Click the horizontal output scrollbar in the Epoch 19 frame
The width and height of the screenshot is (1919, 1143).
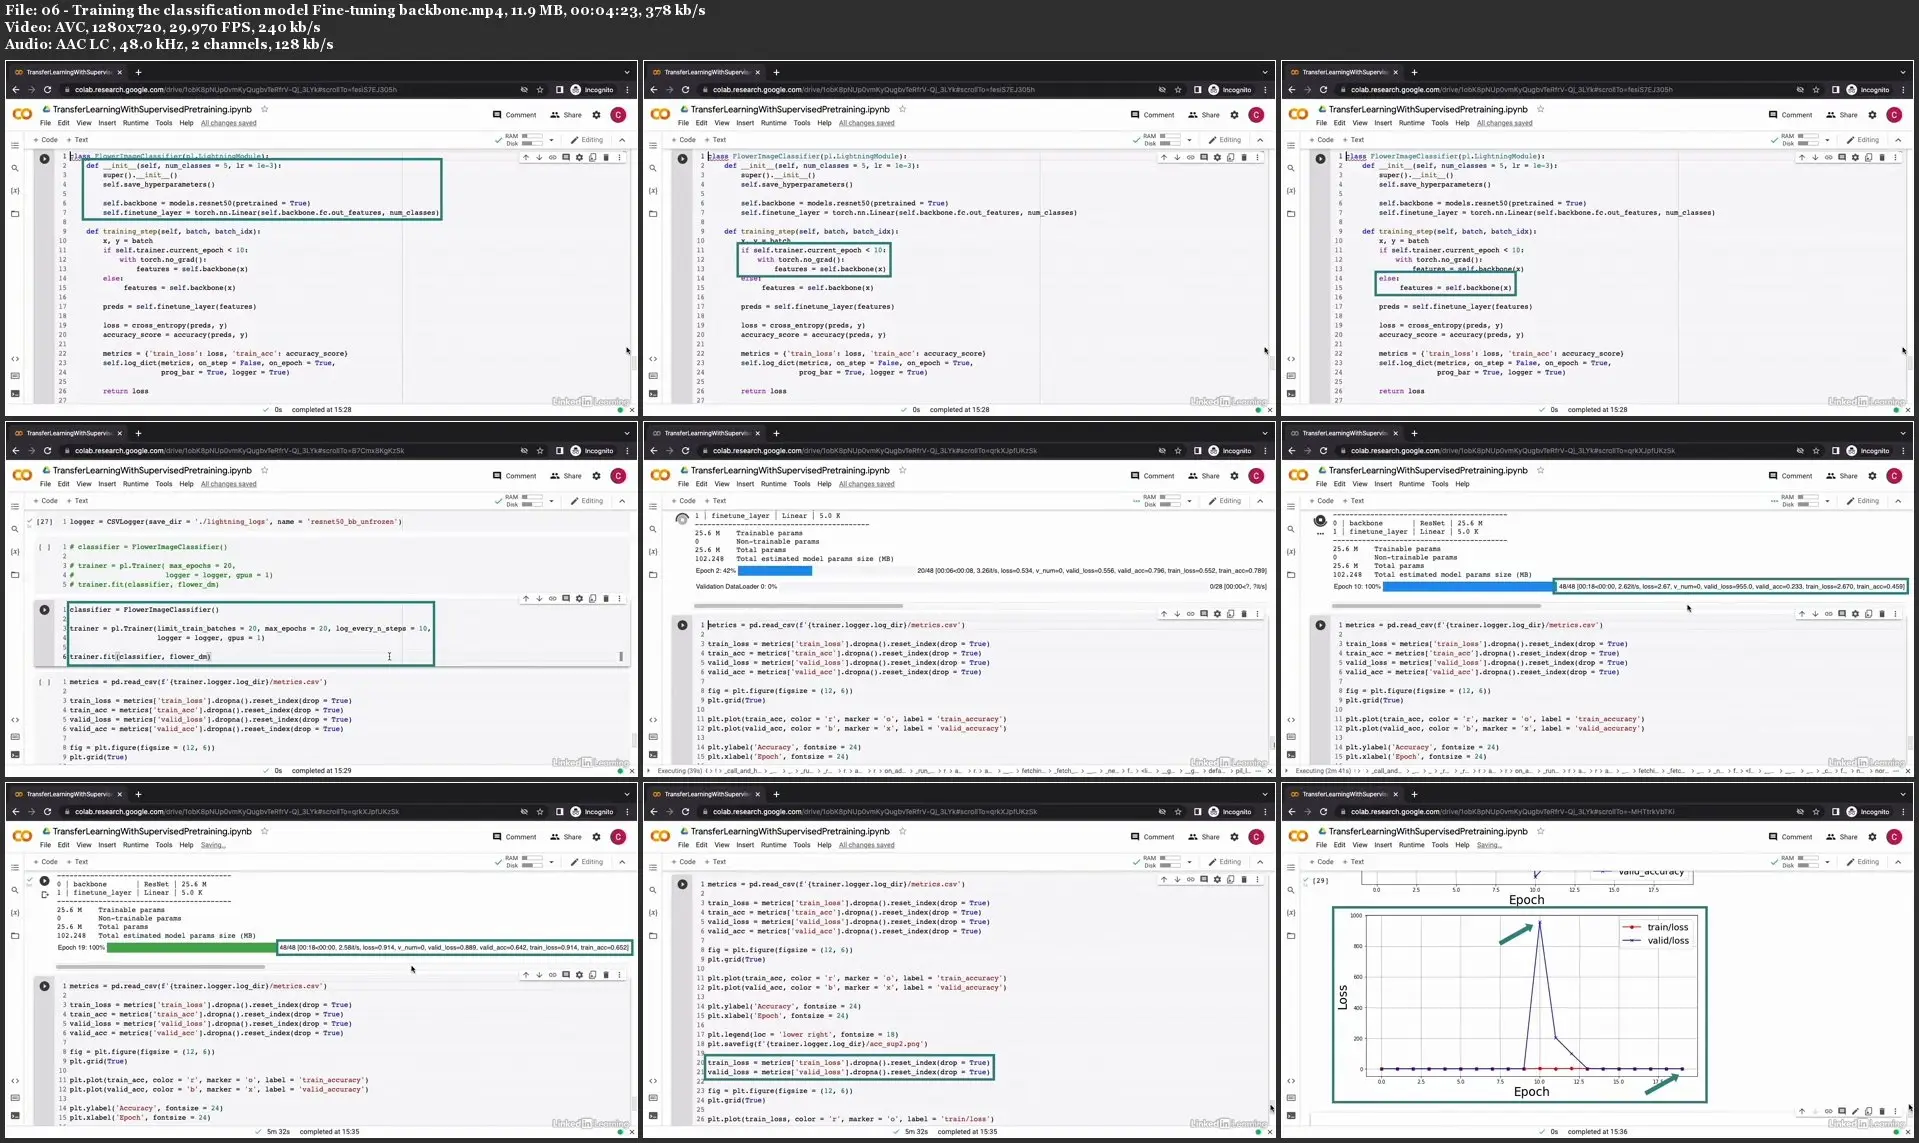coord(161,966)
